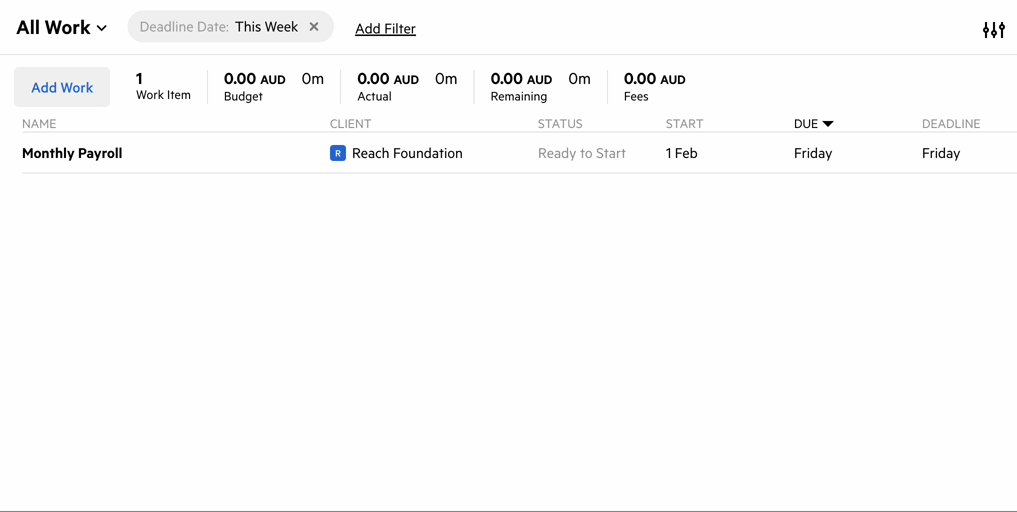This screenshot has width=1017, height=512.
Task: Open the view settings sliders icon
Action: 993,29
